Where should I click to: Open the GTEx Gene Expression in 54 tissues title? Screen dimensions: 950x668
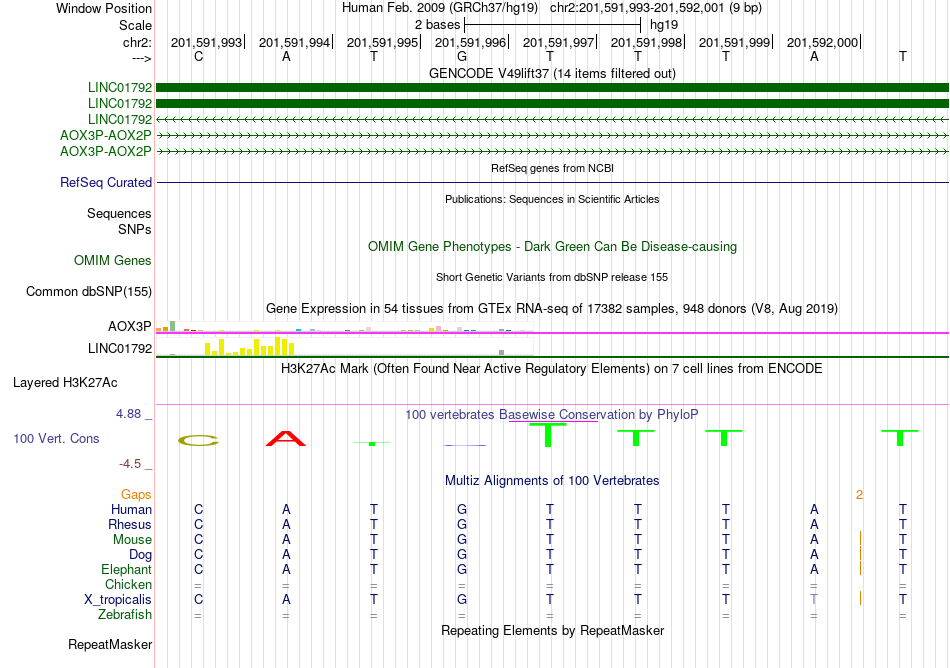tap(552, 309)
